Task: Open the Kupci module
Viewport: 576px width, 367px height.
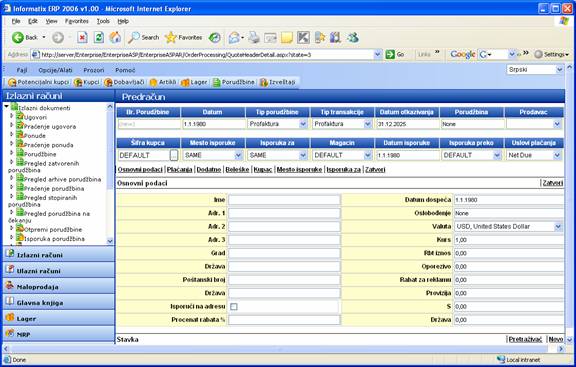Action: [87, 82]
